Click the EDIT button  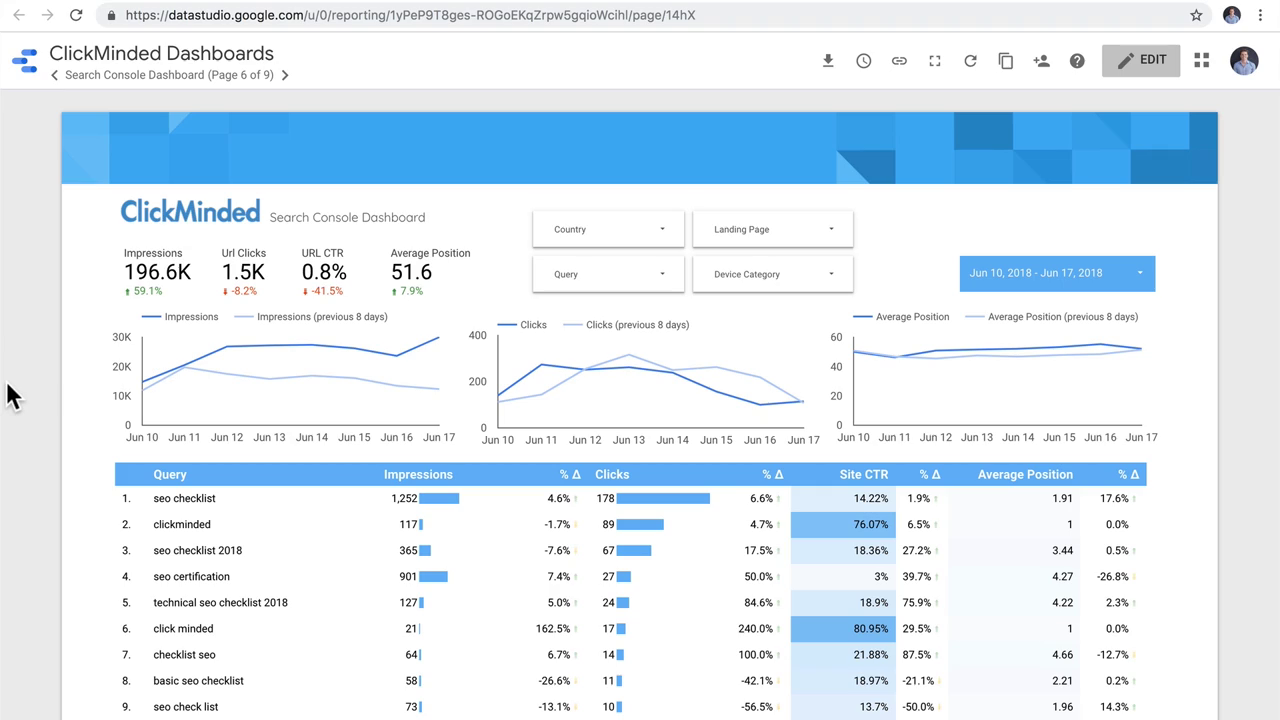pos(1141,60)
